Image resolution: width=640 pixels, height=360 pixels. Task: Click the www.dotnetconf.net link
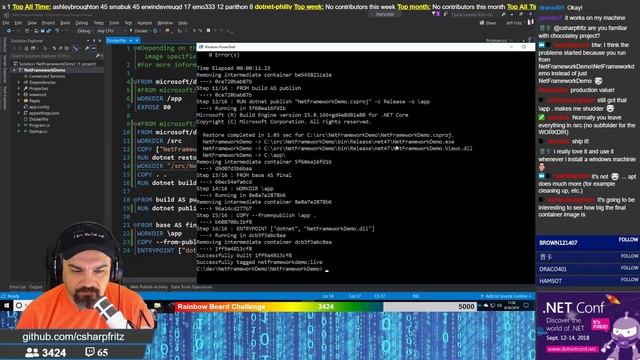click(571, 349)
